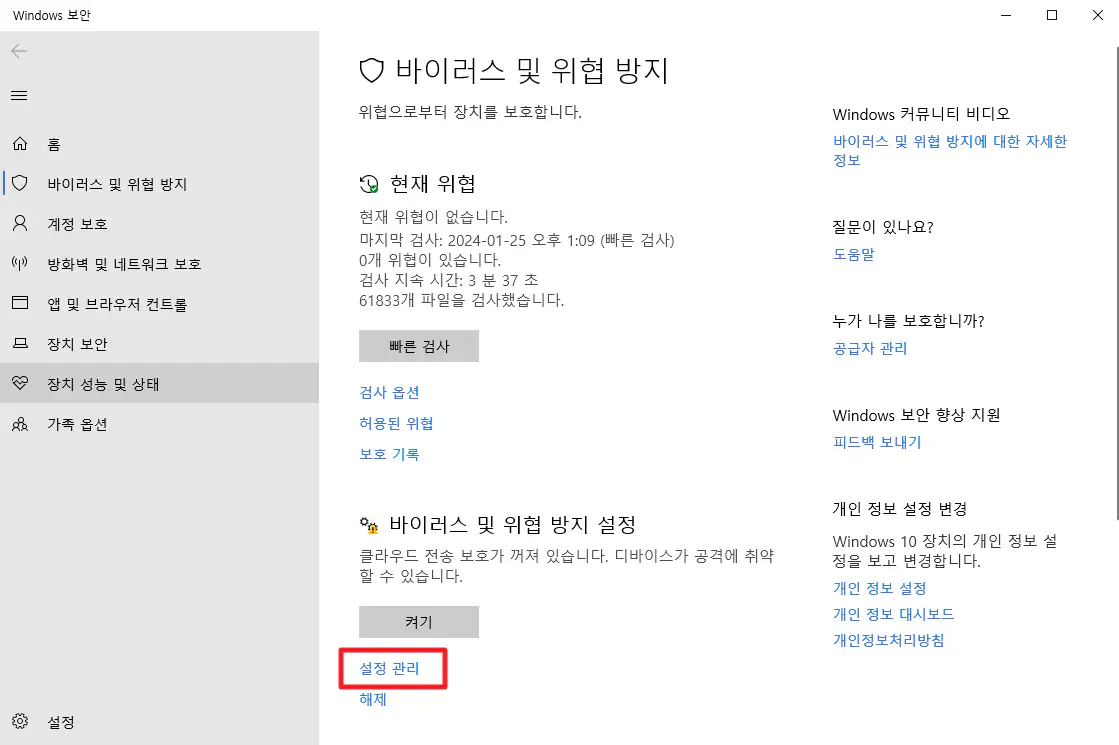Click the back arrow icon
Viewport: 1119px width, 745px height.
(19, 51)
